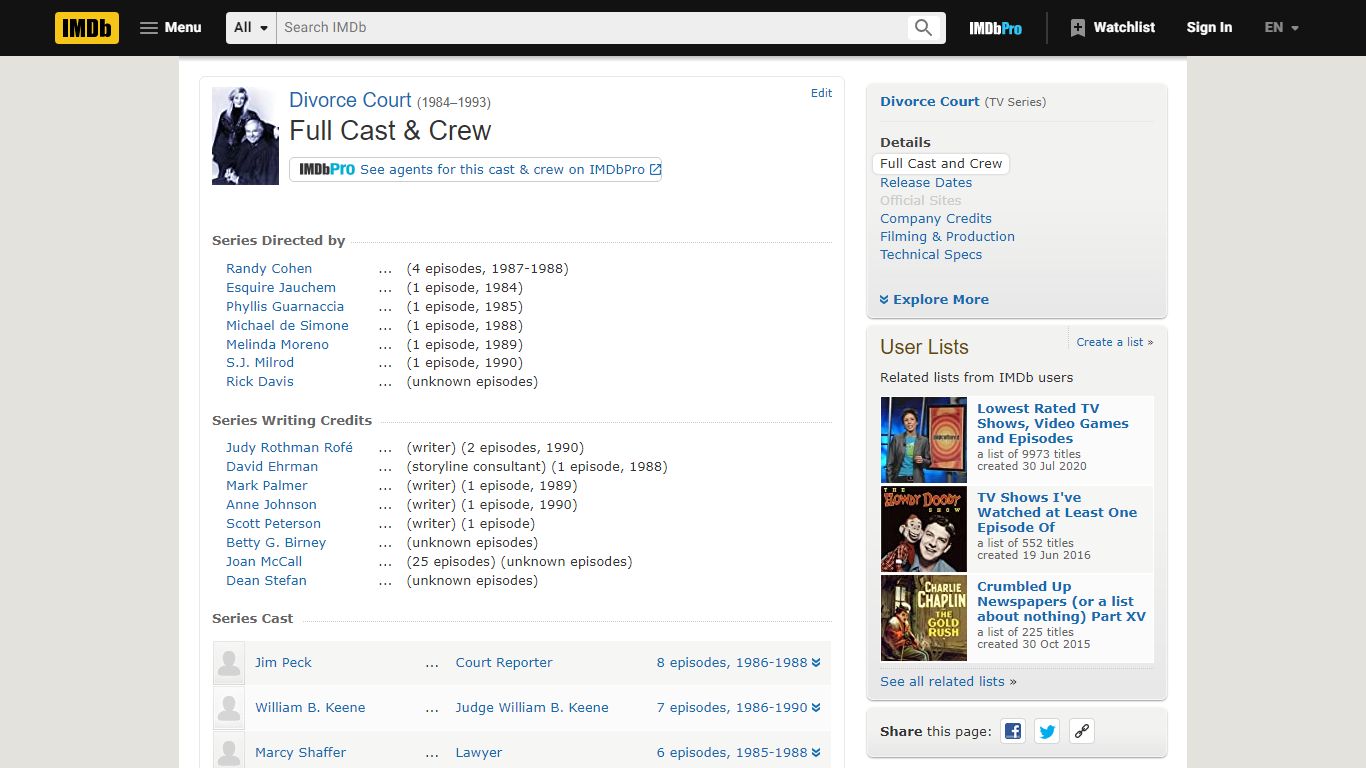Open director Phyllis Guarnaccia
1366x768 pixels.
click(285, 306)
